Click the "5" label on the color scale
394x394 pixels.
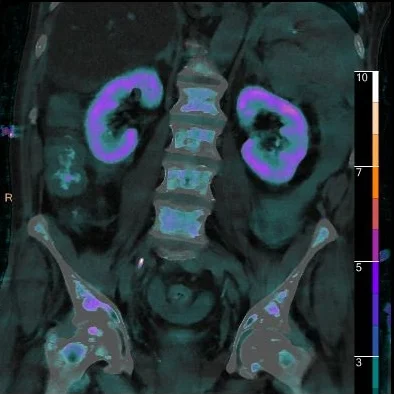coord(359,268)
